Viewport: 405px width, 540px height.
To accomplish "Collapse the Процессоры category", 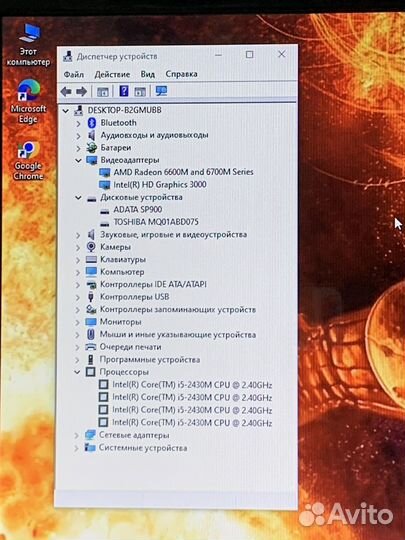I will pyautogui.click(x=77, y=372).
